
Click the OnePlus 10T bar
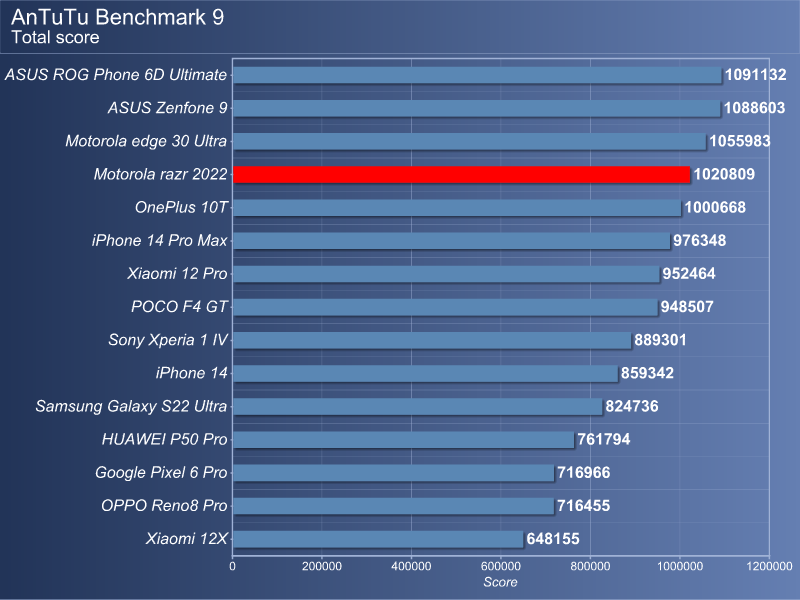457,208
